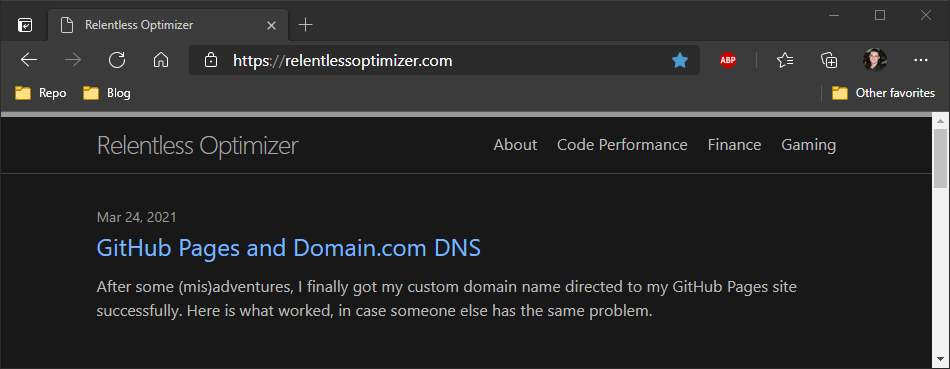Click the vertical scrollbar thumb

tap(940, 158)
